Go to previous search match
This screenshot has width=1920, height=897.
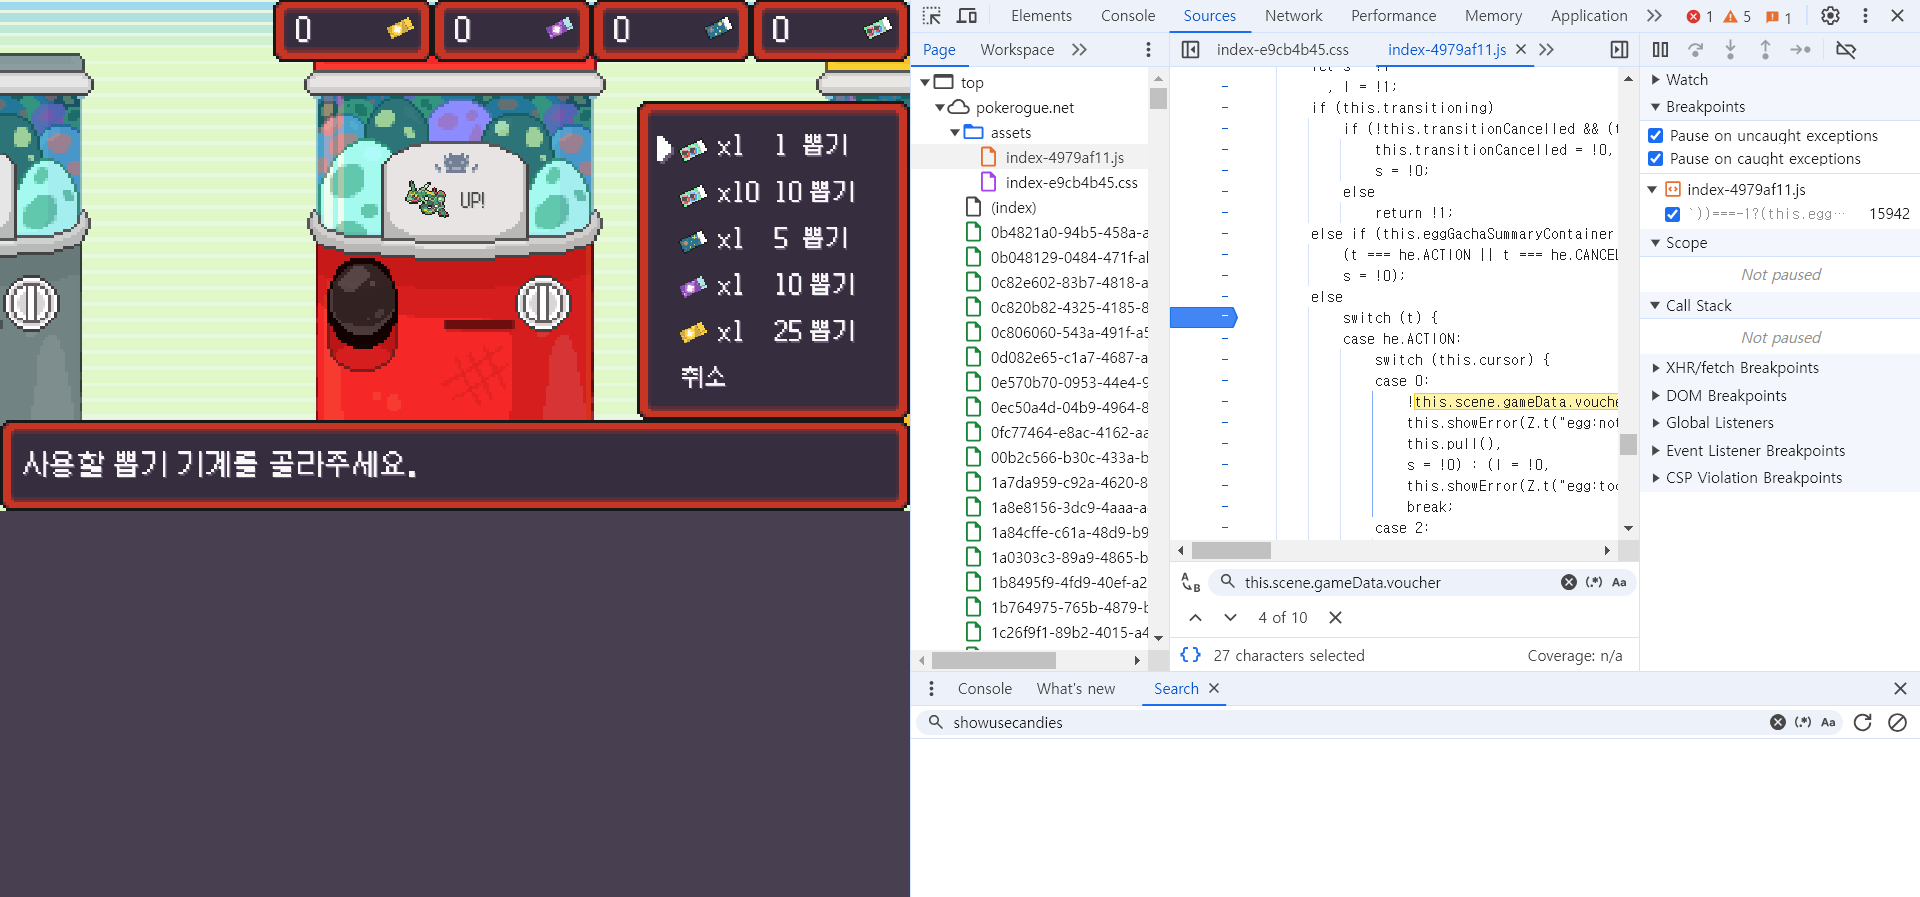tap(1195, 617)
